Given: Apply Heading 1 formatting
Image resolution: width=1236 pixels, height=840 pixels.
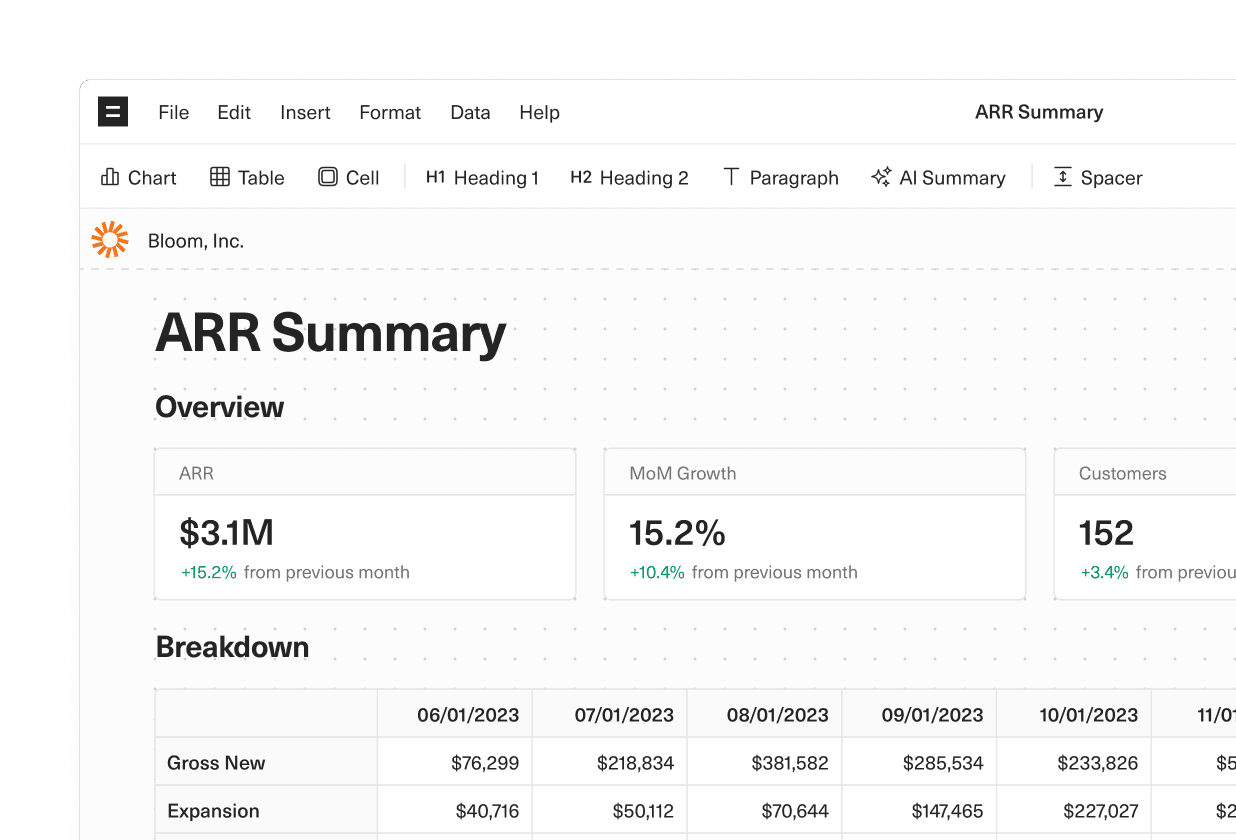Looking at the screenshot, I should point(482,177).
